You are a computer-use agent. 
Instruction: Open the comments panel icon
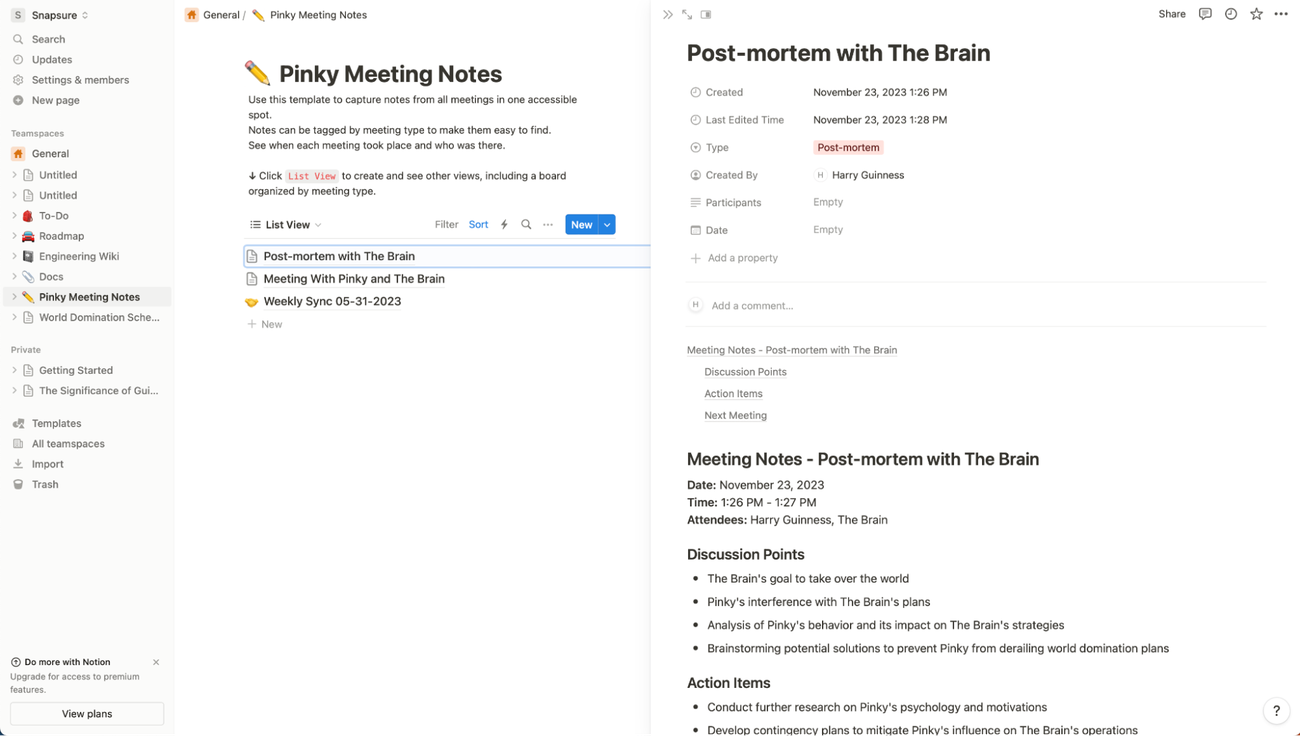[1205, 14]
